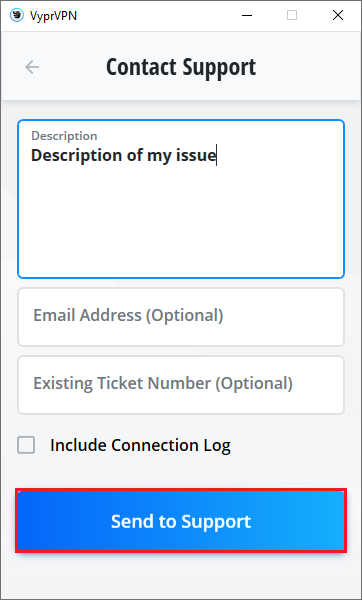Viewport: 362px width, 600px height.
Task: Go back using the left arrow icon
Action: coord(32,67)
